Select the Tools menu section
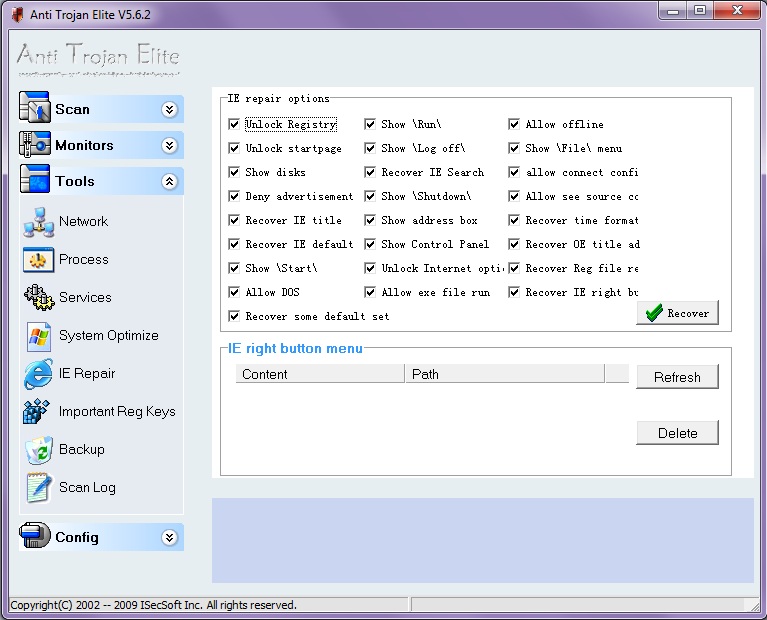Viewport: 767px width, 620px height. pos(101,182)
